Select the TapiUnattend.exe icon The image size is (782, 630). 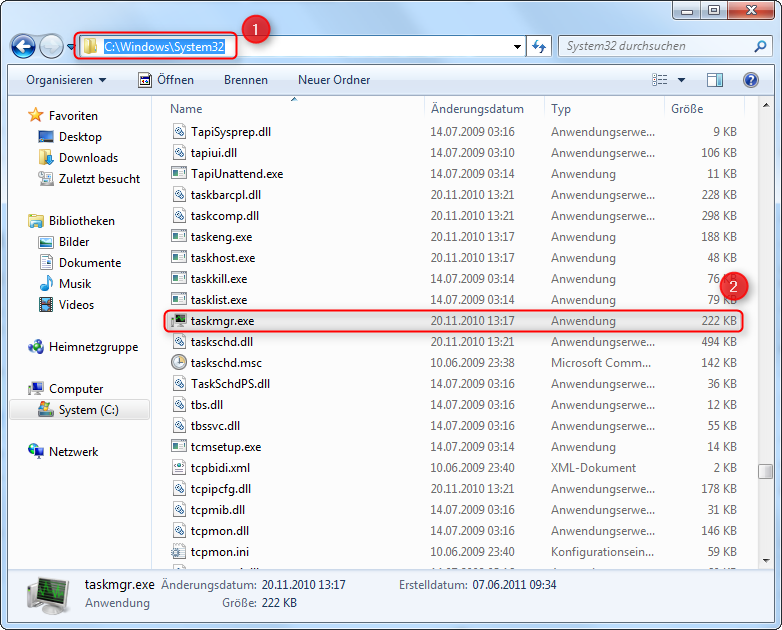pos(179,174)
